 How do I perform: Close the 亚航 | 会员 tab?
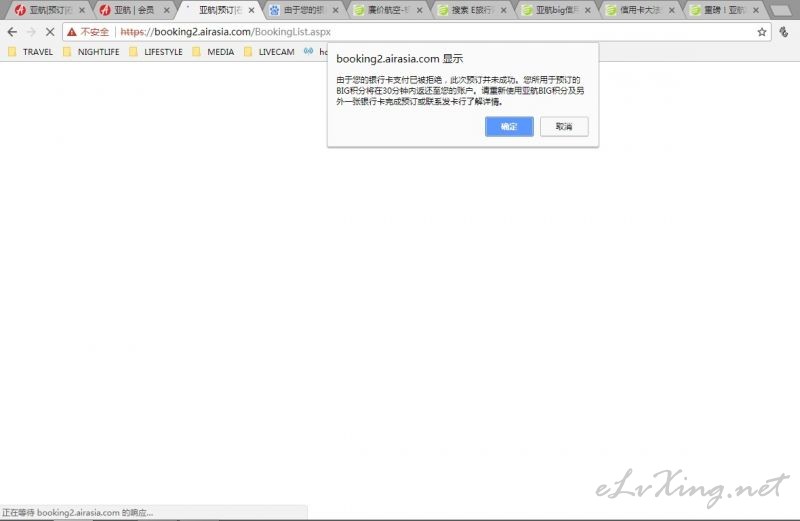click(x=166, y=10)
